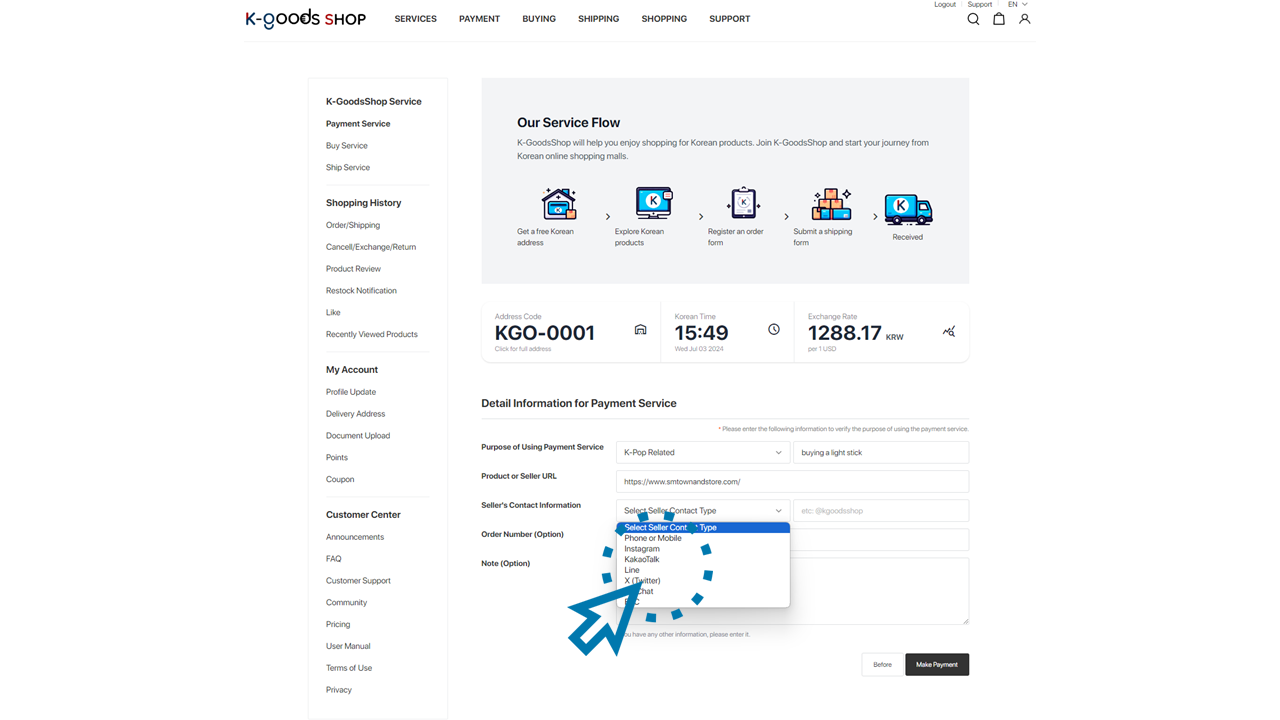
Task: Open the SHIPPING menu in top navigation
Action: tap(598, 19)
